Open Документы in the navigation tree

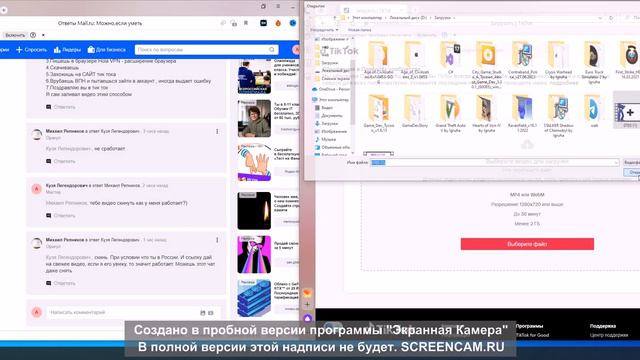[329, 116]
